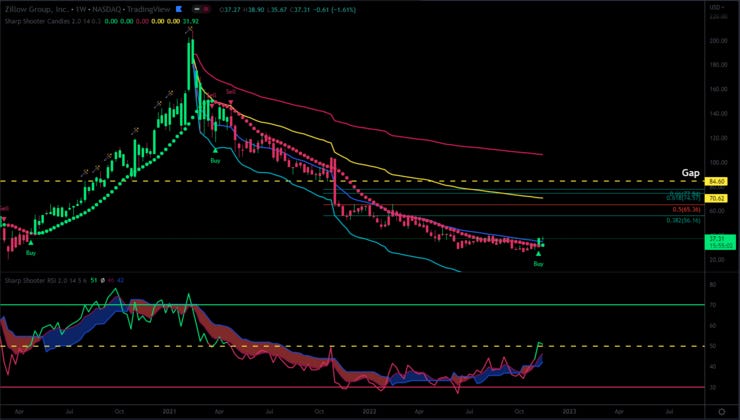Click the blue flag icon beside TradingView title
The image size is (740, 420).
click(x=179, y=9)
